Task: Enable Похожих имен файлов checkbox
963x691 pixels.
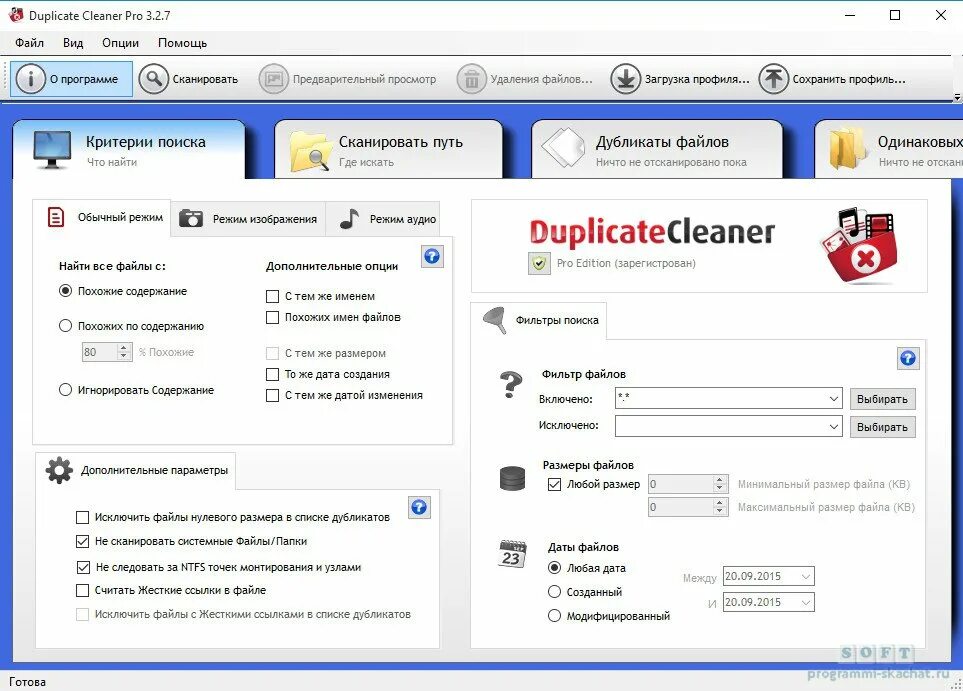Action: pos(272,317)
